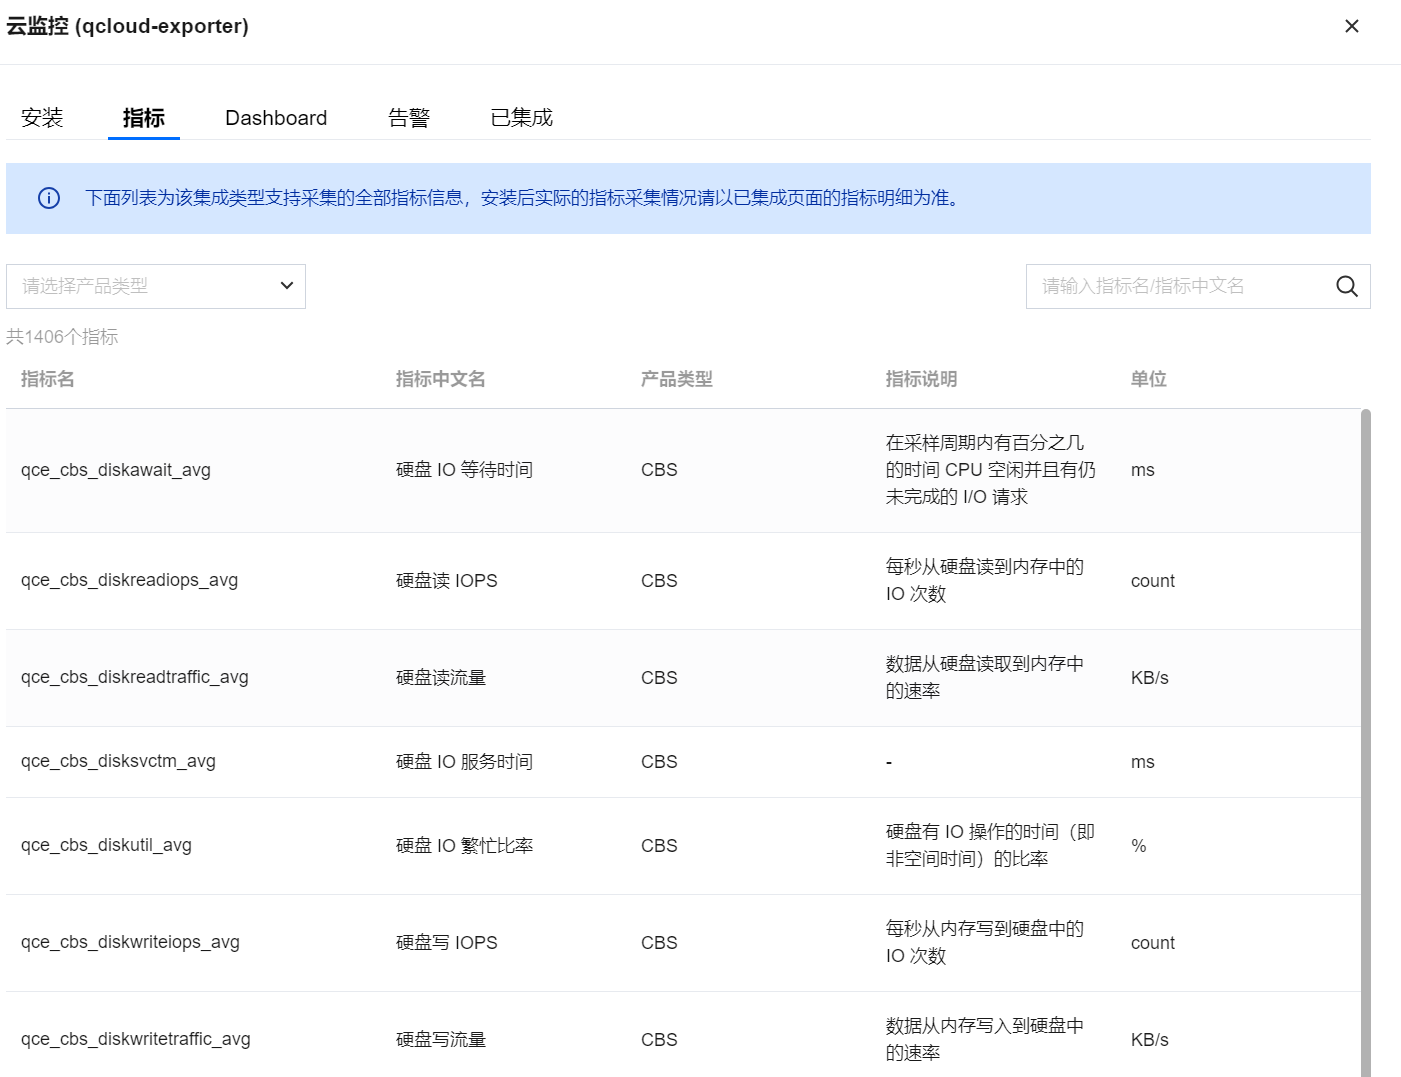The width and height of the screenshot is (1401, 1077).
Task: Click the qce_cbs_disksvctm_avg metric name
Action: [x=118, y=761]
